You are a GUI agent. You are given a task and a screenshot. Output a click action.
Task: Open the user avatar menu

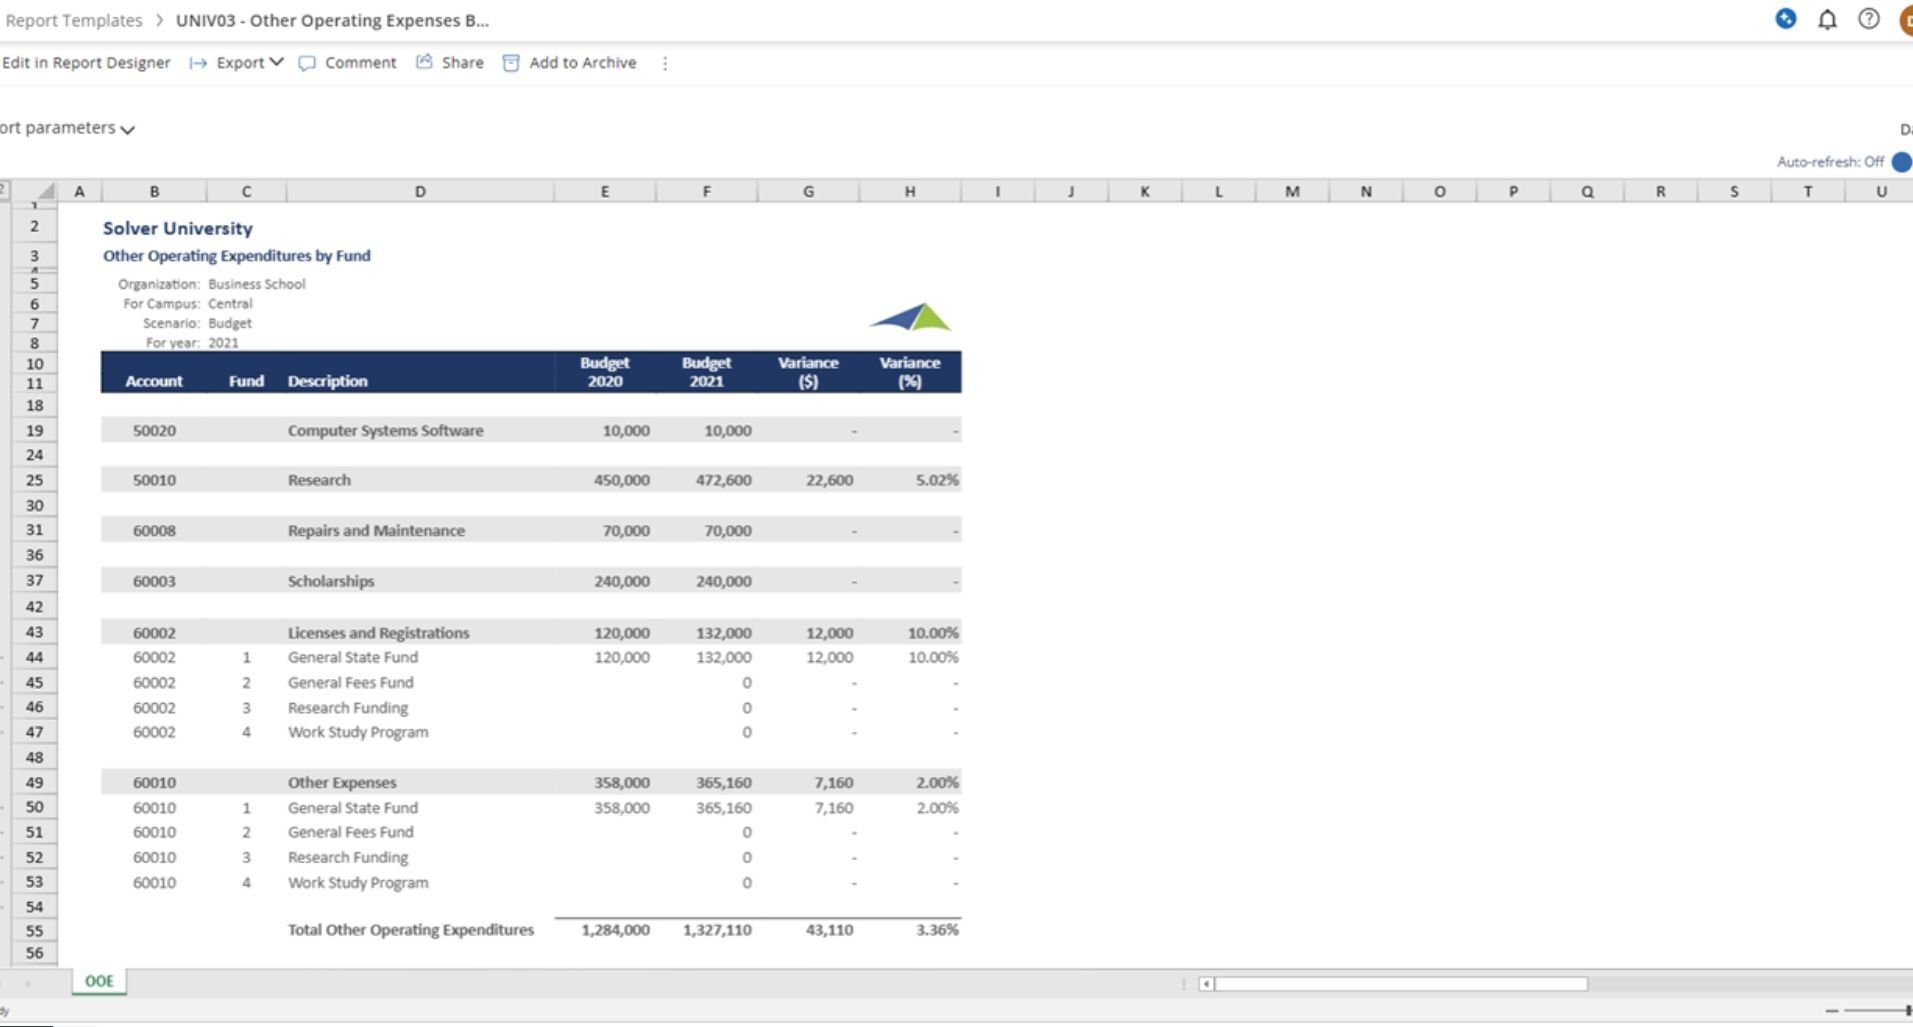1906,19
